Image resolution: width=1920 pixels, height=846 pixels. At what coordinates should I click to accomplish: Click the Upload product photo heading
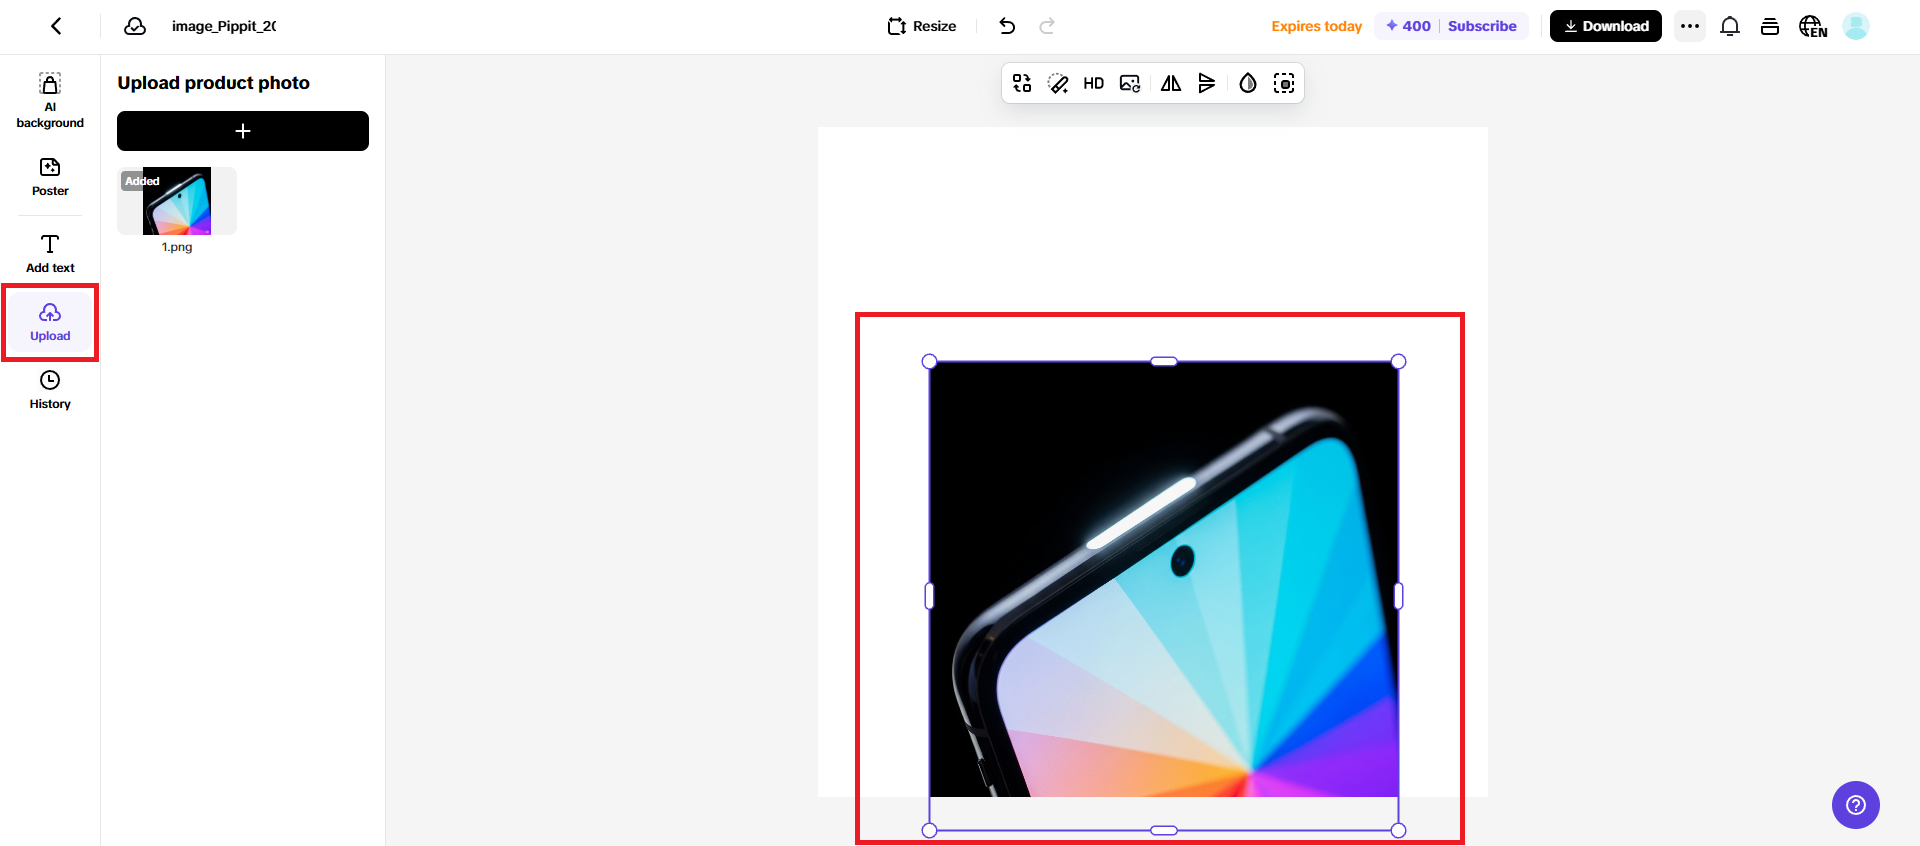click(213, 83)
